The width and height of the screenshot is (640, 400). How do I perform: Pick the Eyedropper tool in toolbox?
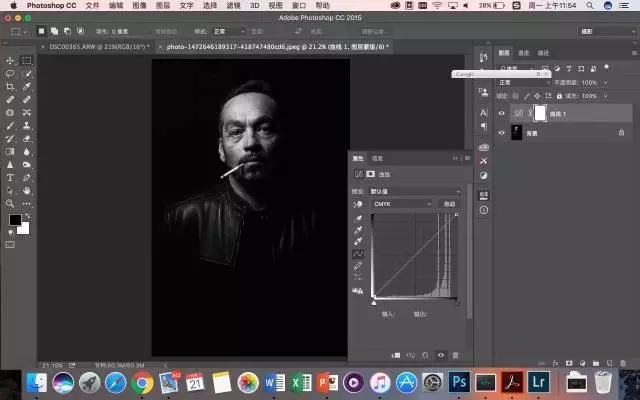[x=27, y=87]
